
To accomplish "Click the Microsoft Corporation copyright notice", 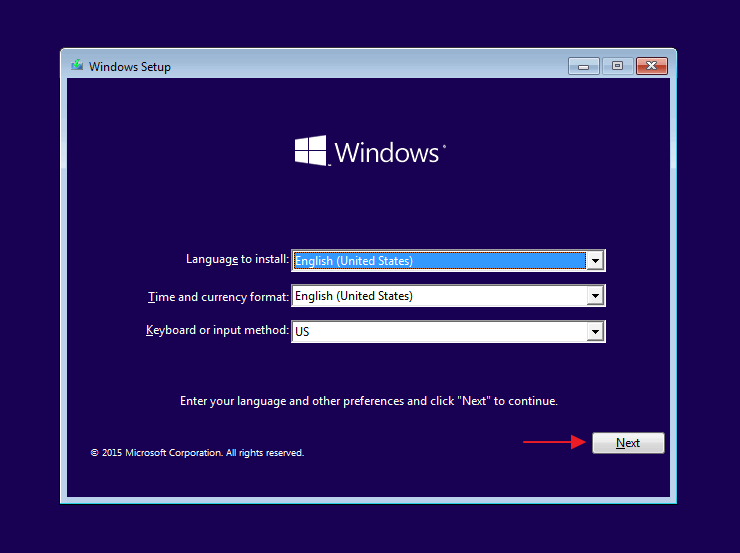I will [197, 453].
